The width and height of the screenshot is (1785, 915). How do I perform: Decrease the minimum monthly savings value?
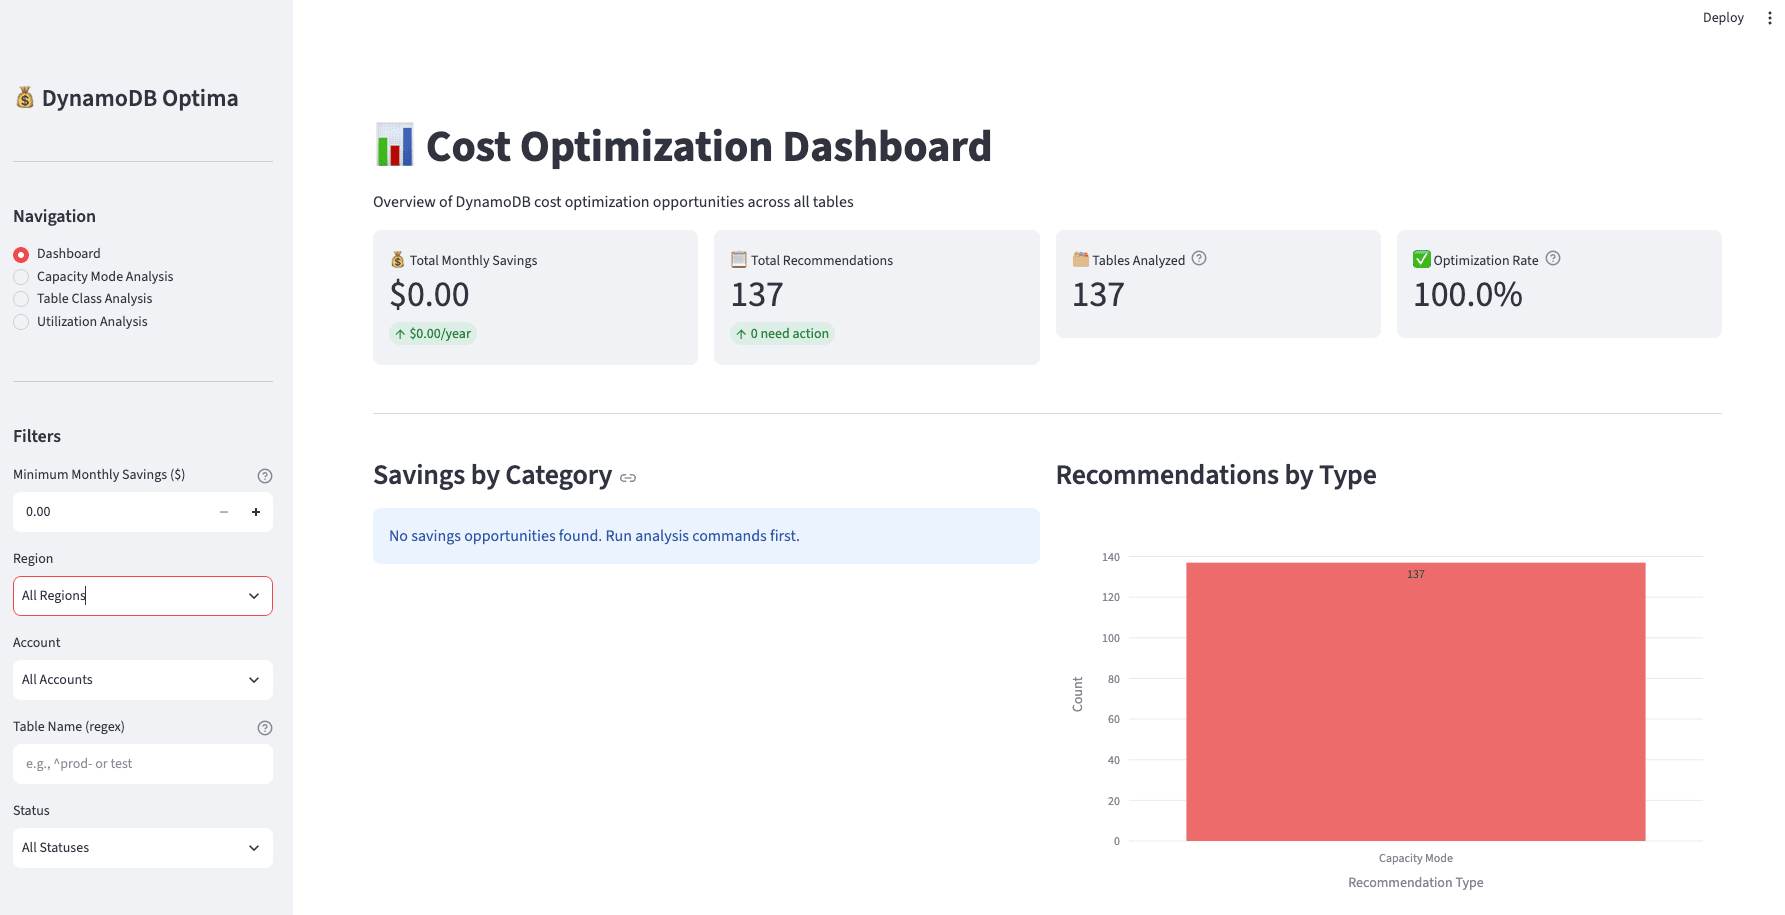(x=224, y=512)
